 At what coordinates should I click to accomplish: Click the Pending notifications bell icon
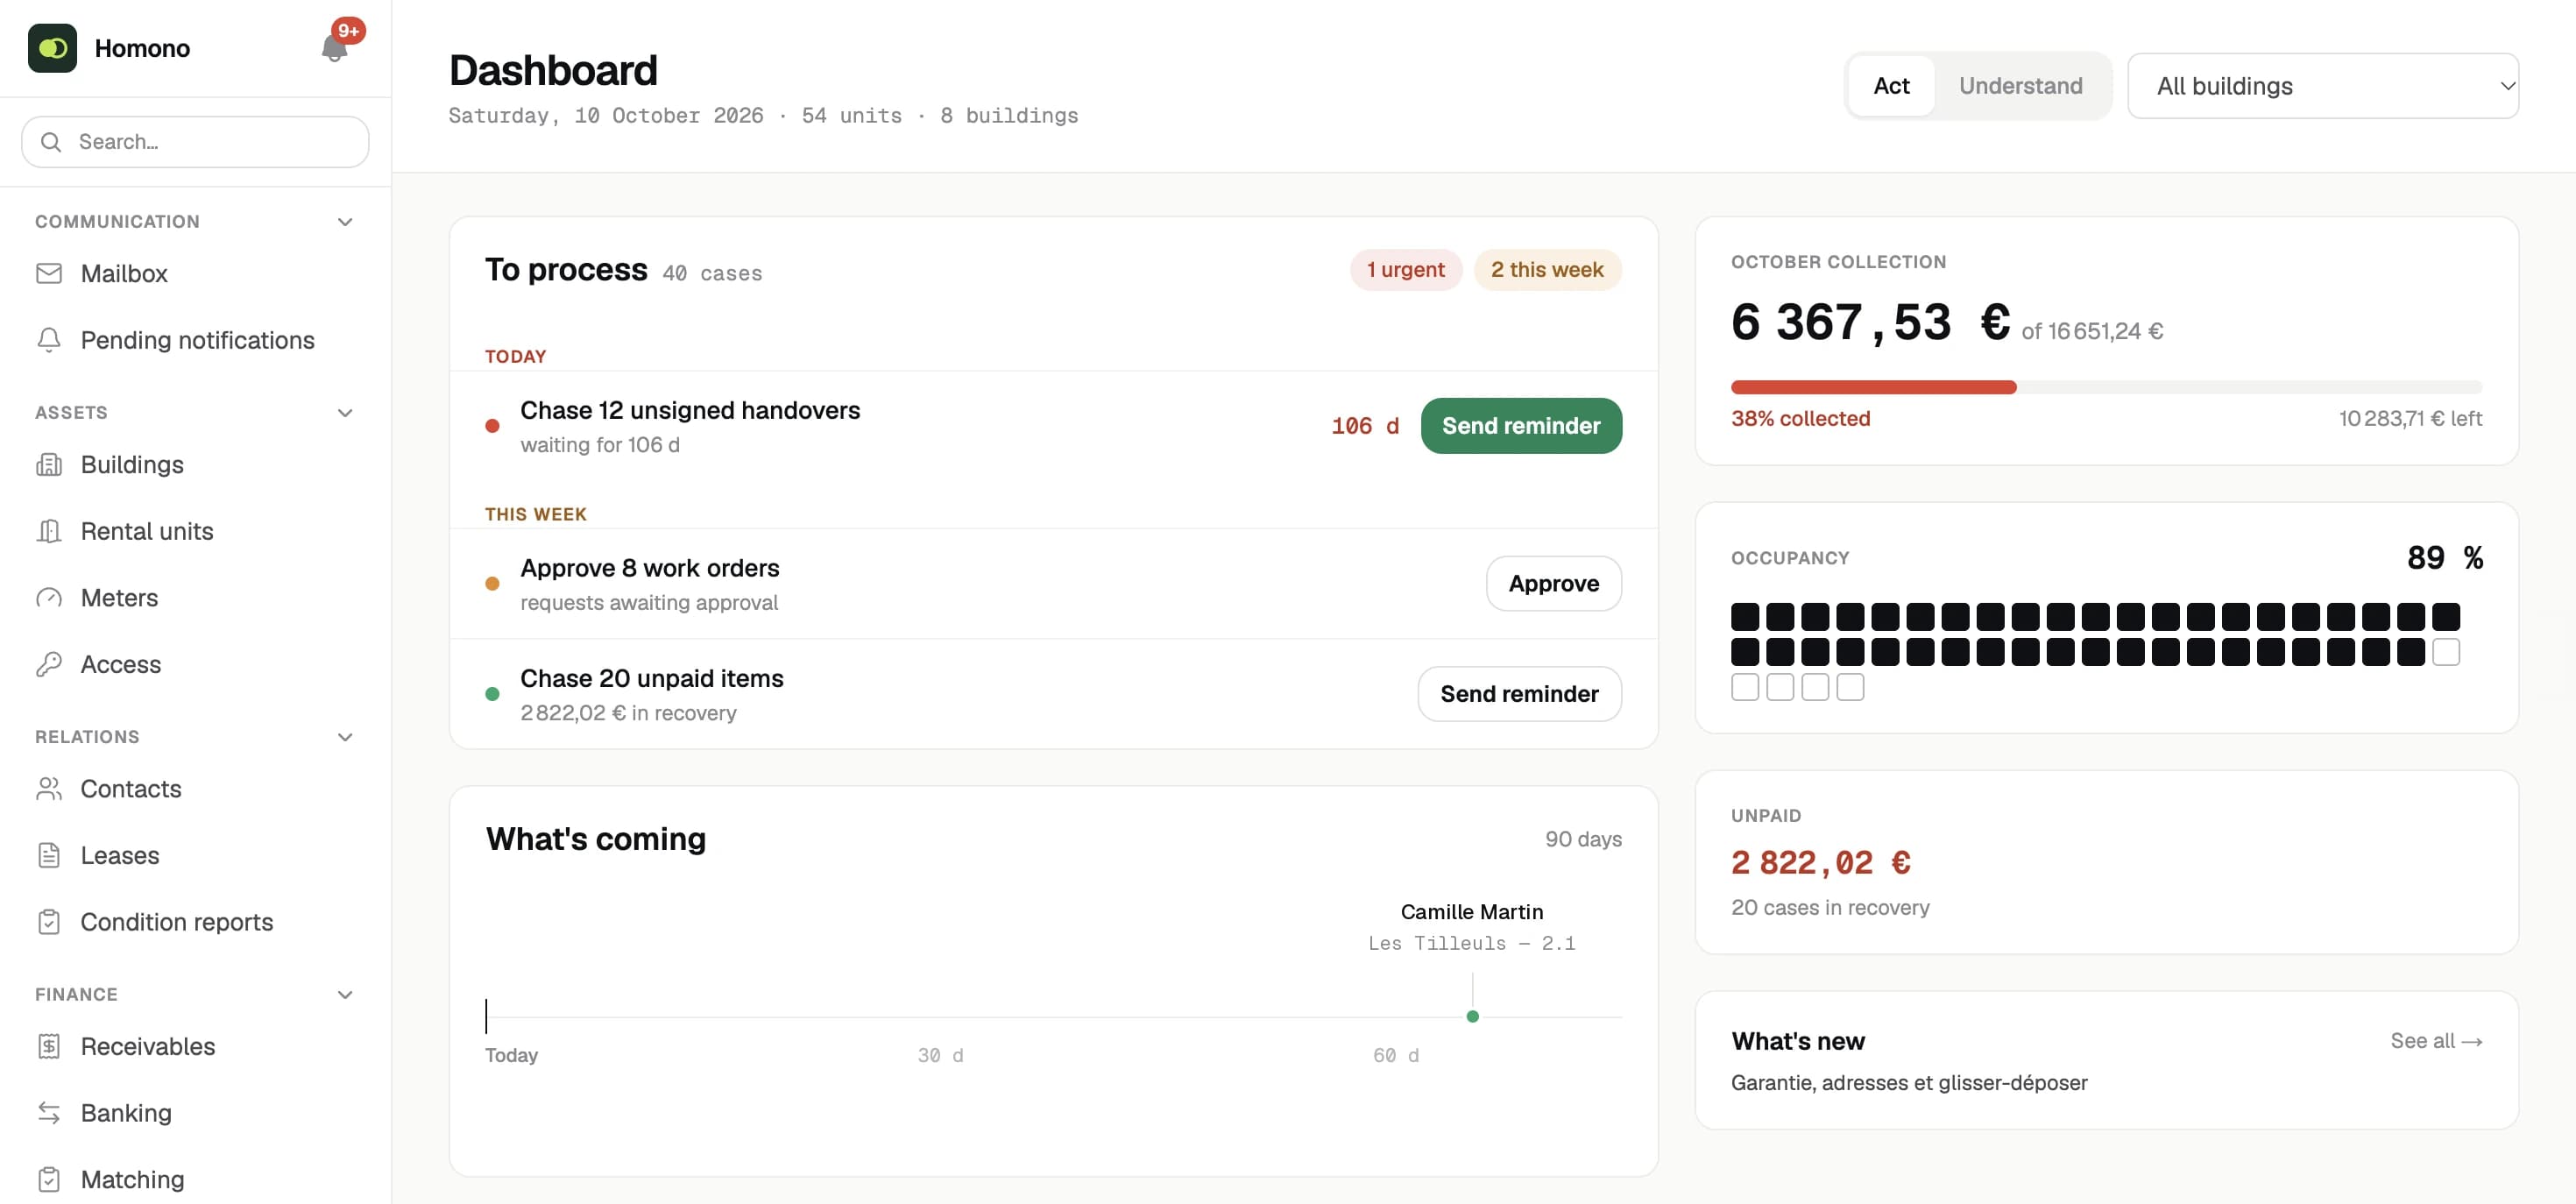pyautogui.click(x=49, y=340)
